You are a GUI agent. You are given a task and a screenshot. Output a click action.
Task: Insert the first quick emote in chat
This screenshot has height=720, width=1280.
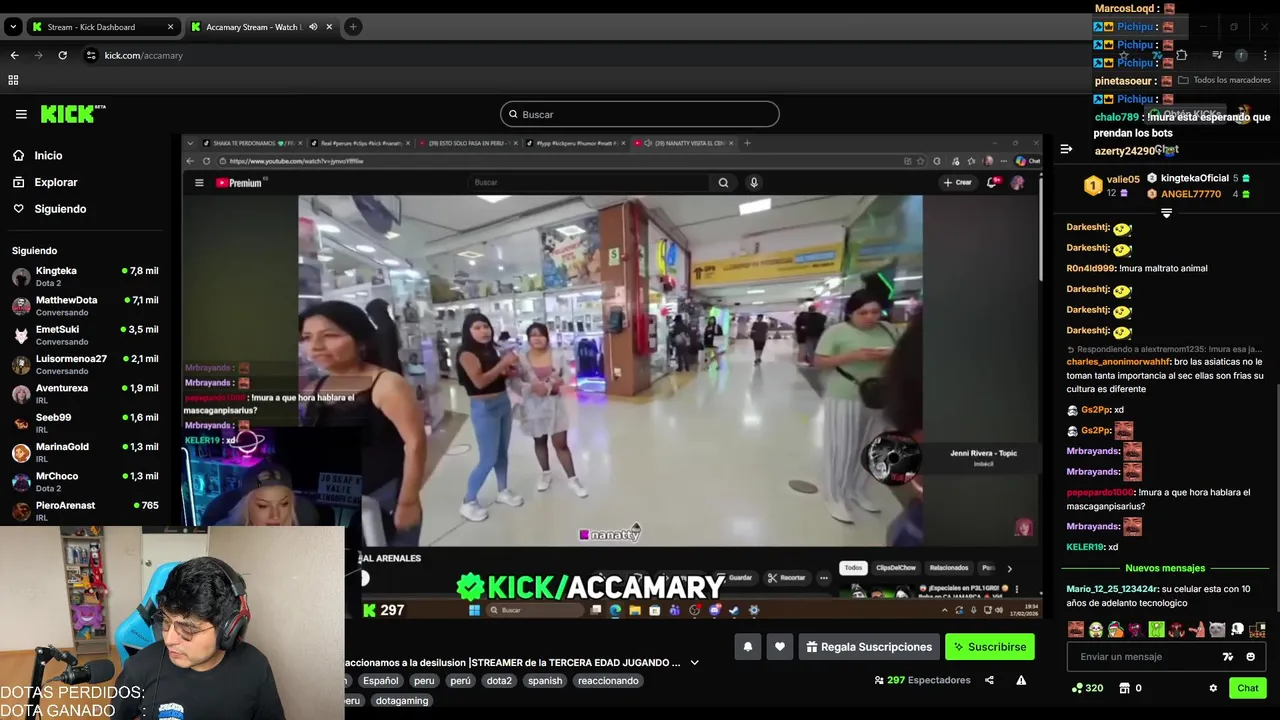[x=1075, y=630]
